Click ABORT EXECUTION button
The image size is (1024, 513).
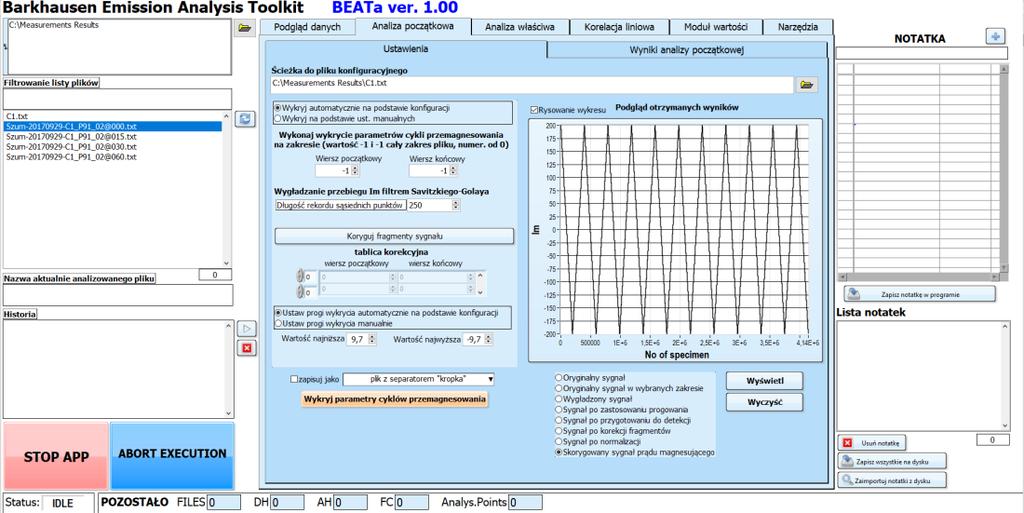click(172, 456)
